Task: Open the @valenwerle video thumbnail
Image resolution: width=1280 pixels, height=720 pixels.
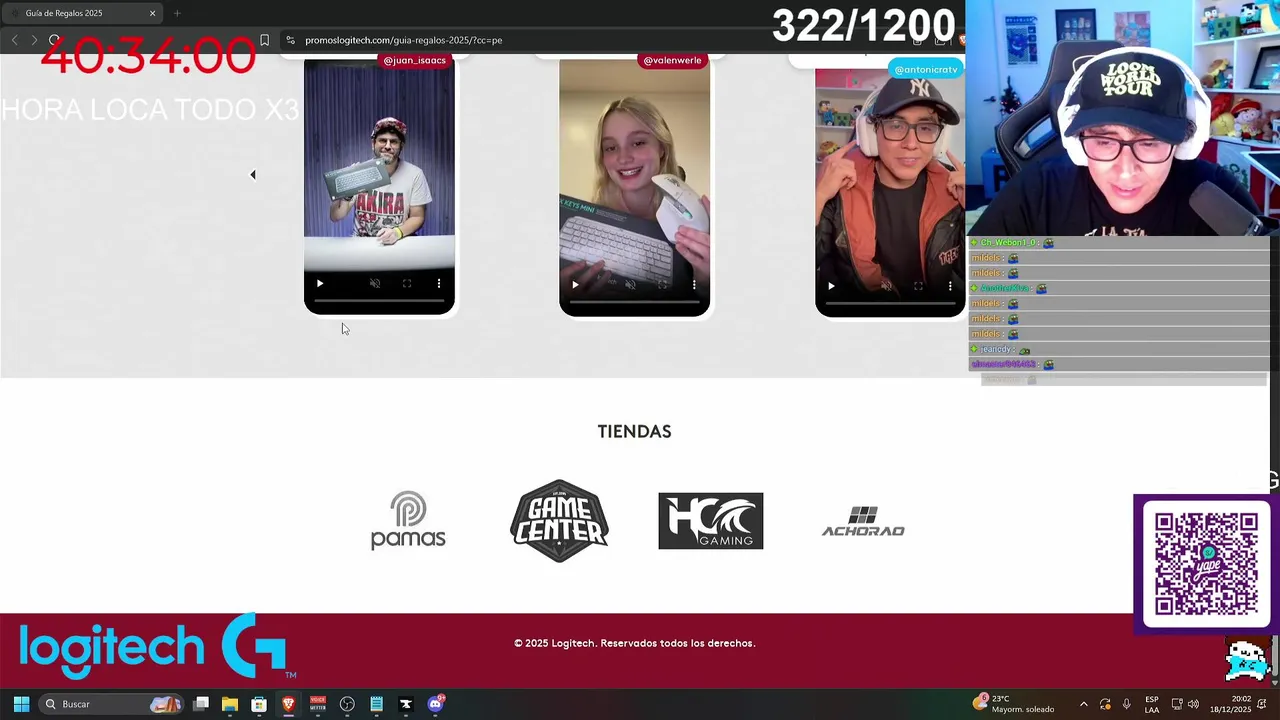Action: tap(635, 186)
